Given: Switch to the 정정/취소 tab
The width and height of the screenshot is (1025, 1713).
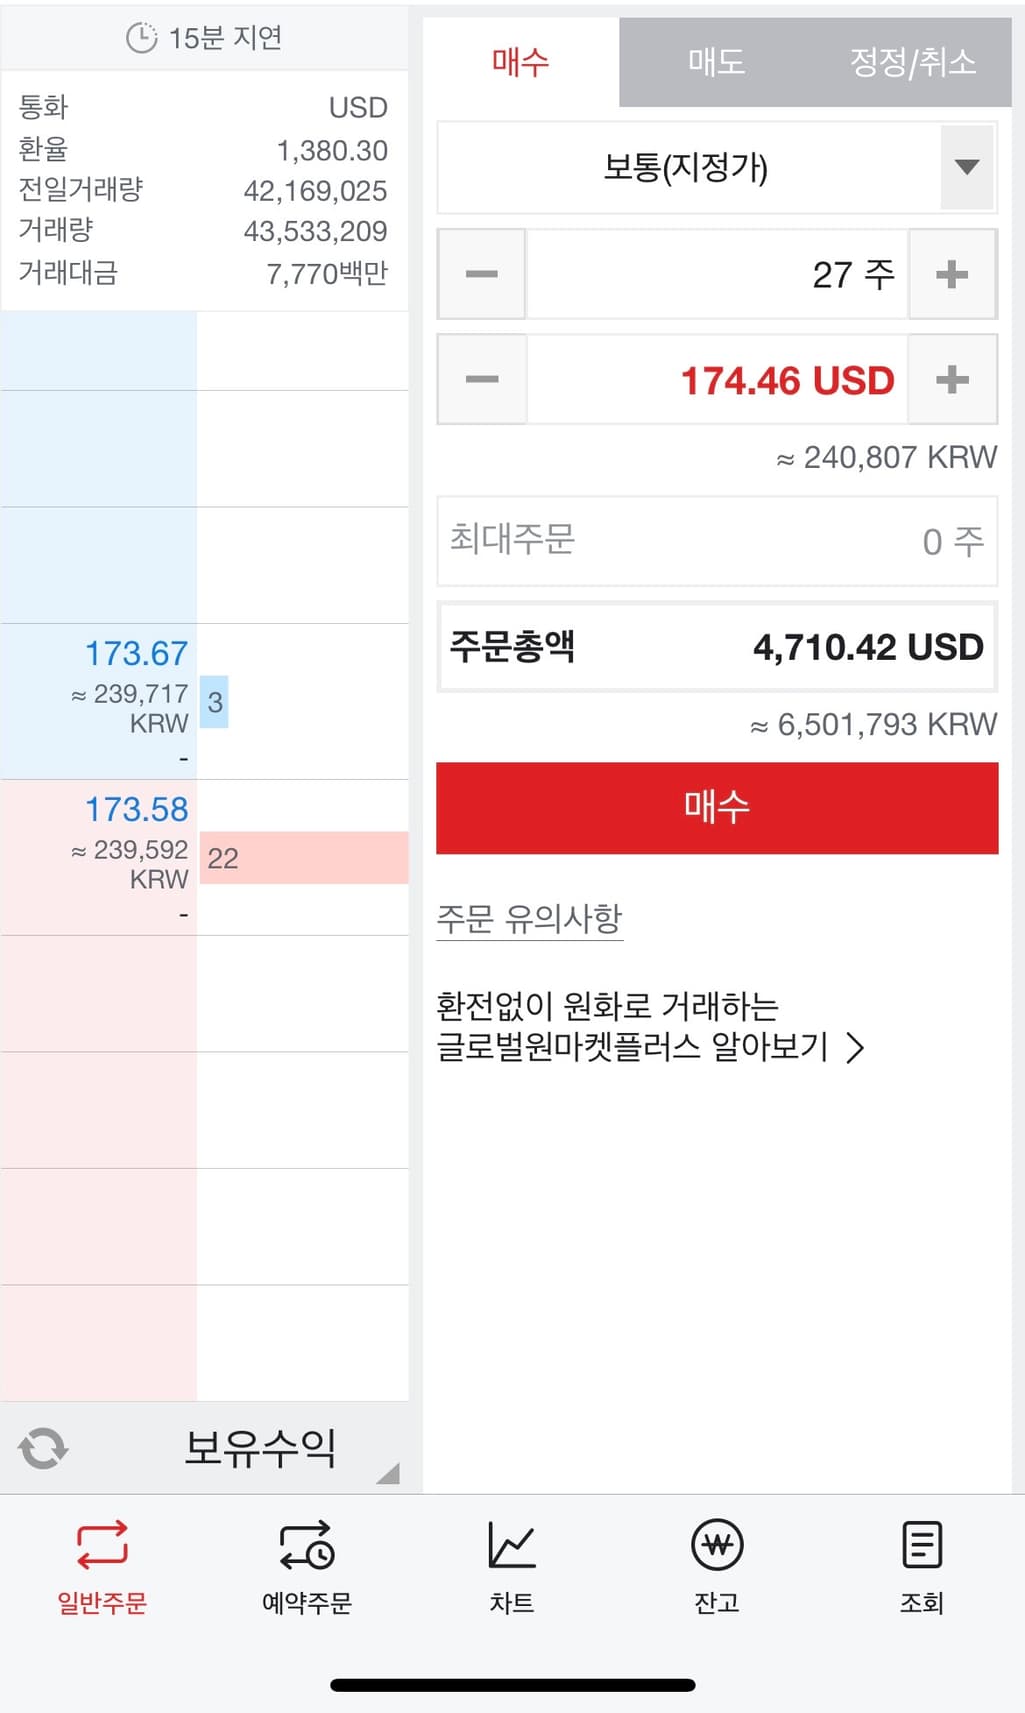Looking at the screenshot, I should coord(912,62).
